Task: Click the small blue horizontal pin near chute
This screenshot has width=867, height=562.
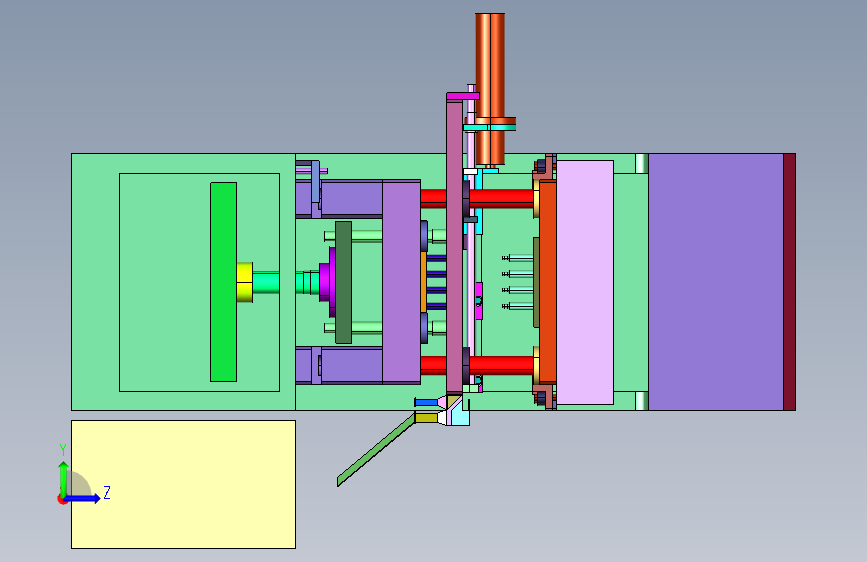Action: tap(426, 402)
